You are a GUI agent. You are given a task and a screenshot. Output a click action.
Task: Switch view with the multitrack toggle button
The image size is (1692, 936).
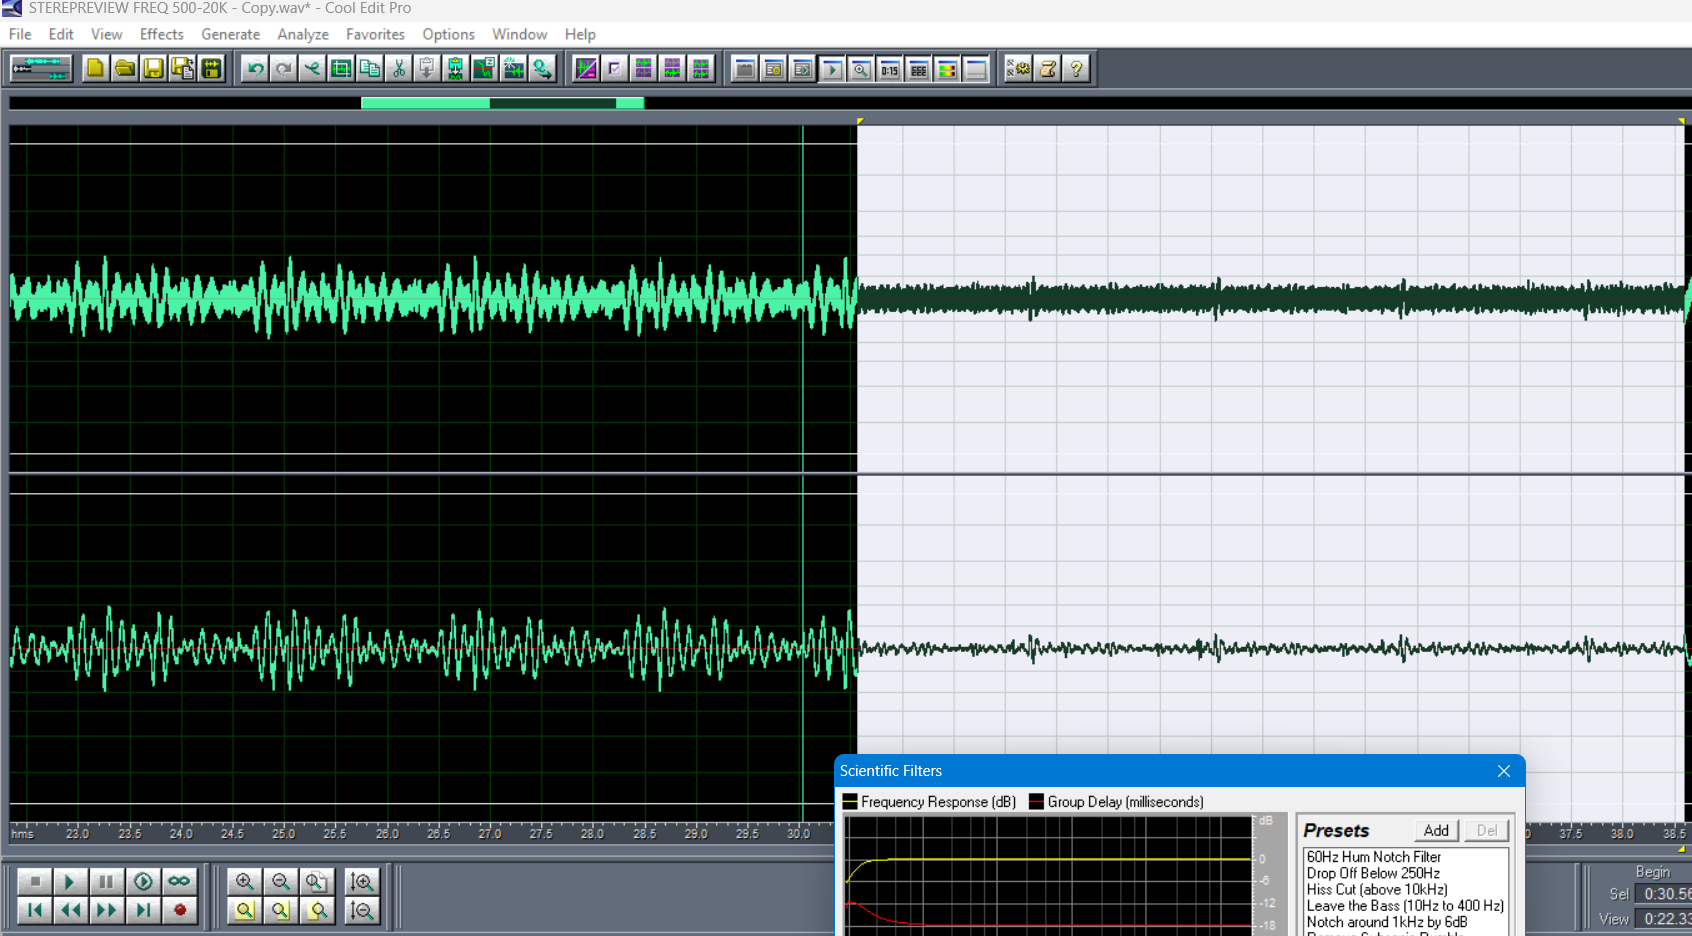[40, 69]
